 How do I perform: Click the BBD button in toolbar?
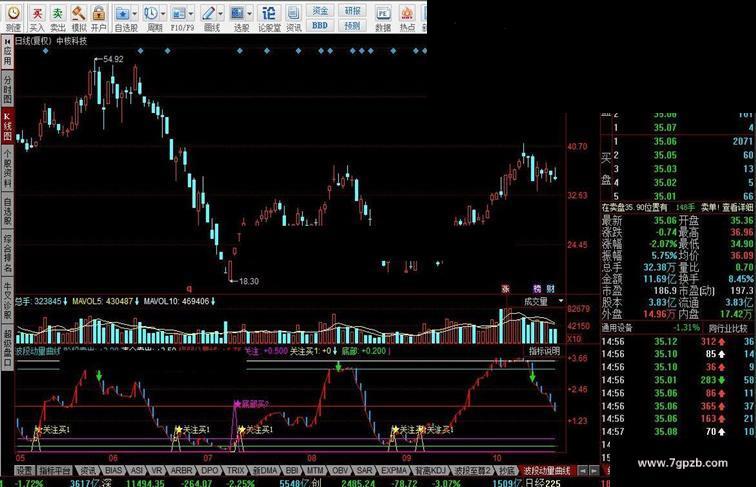tap(320, 25)
